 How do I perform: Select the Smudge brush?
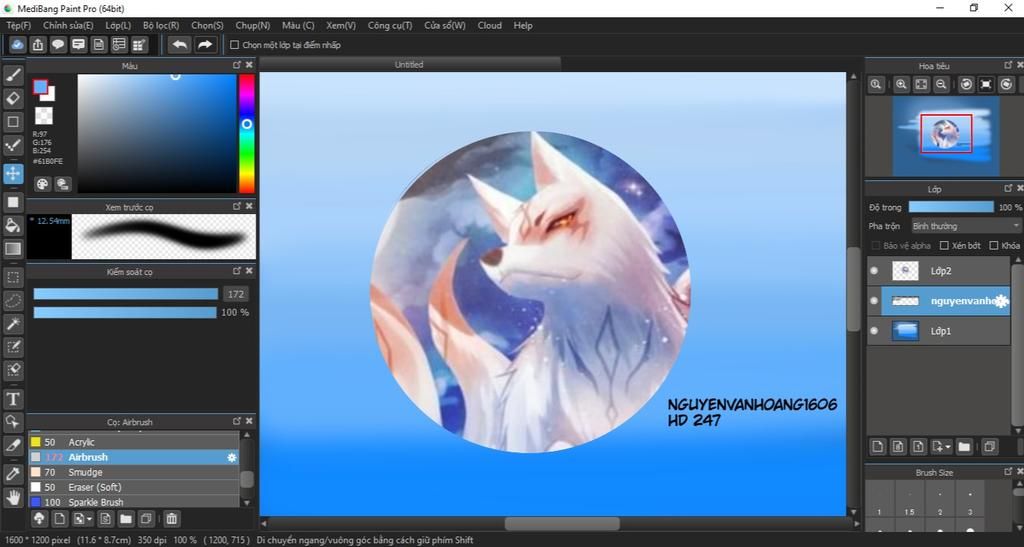[x=134, y=472]
